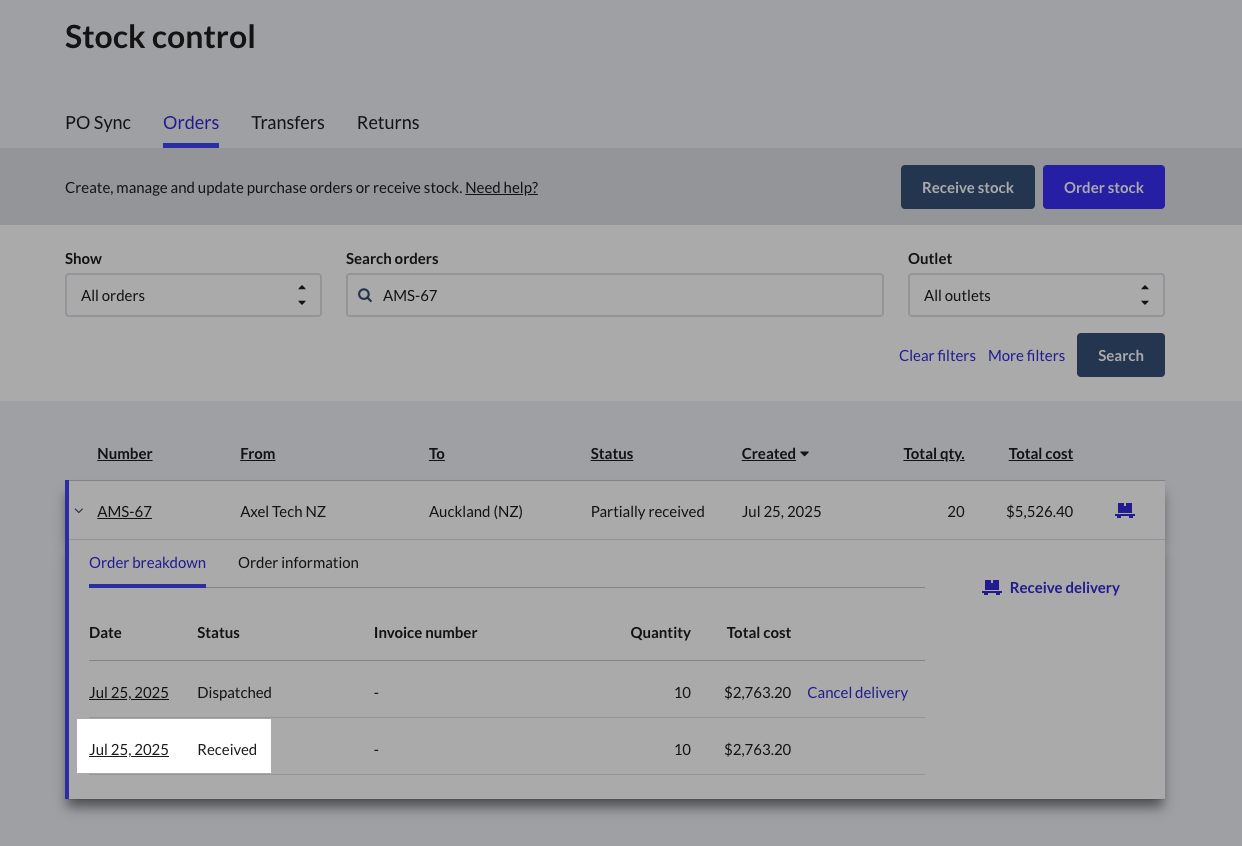
Task: Open the Show orders dropdown
Action: pos(193,296)
